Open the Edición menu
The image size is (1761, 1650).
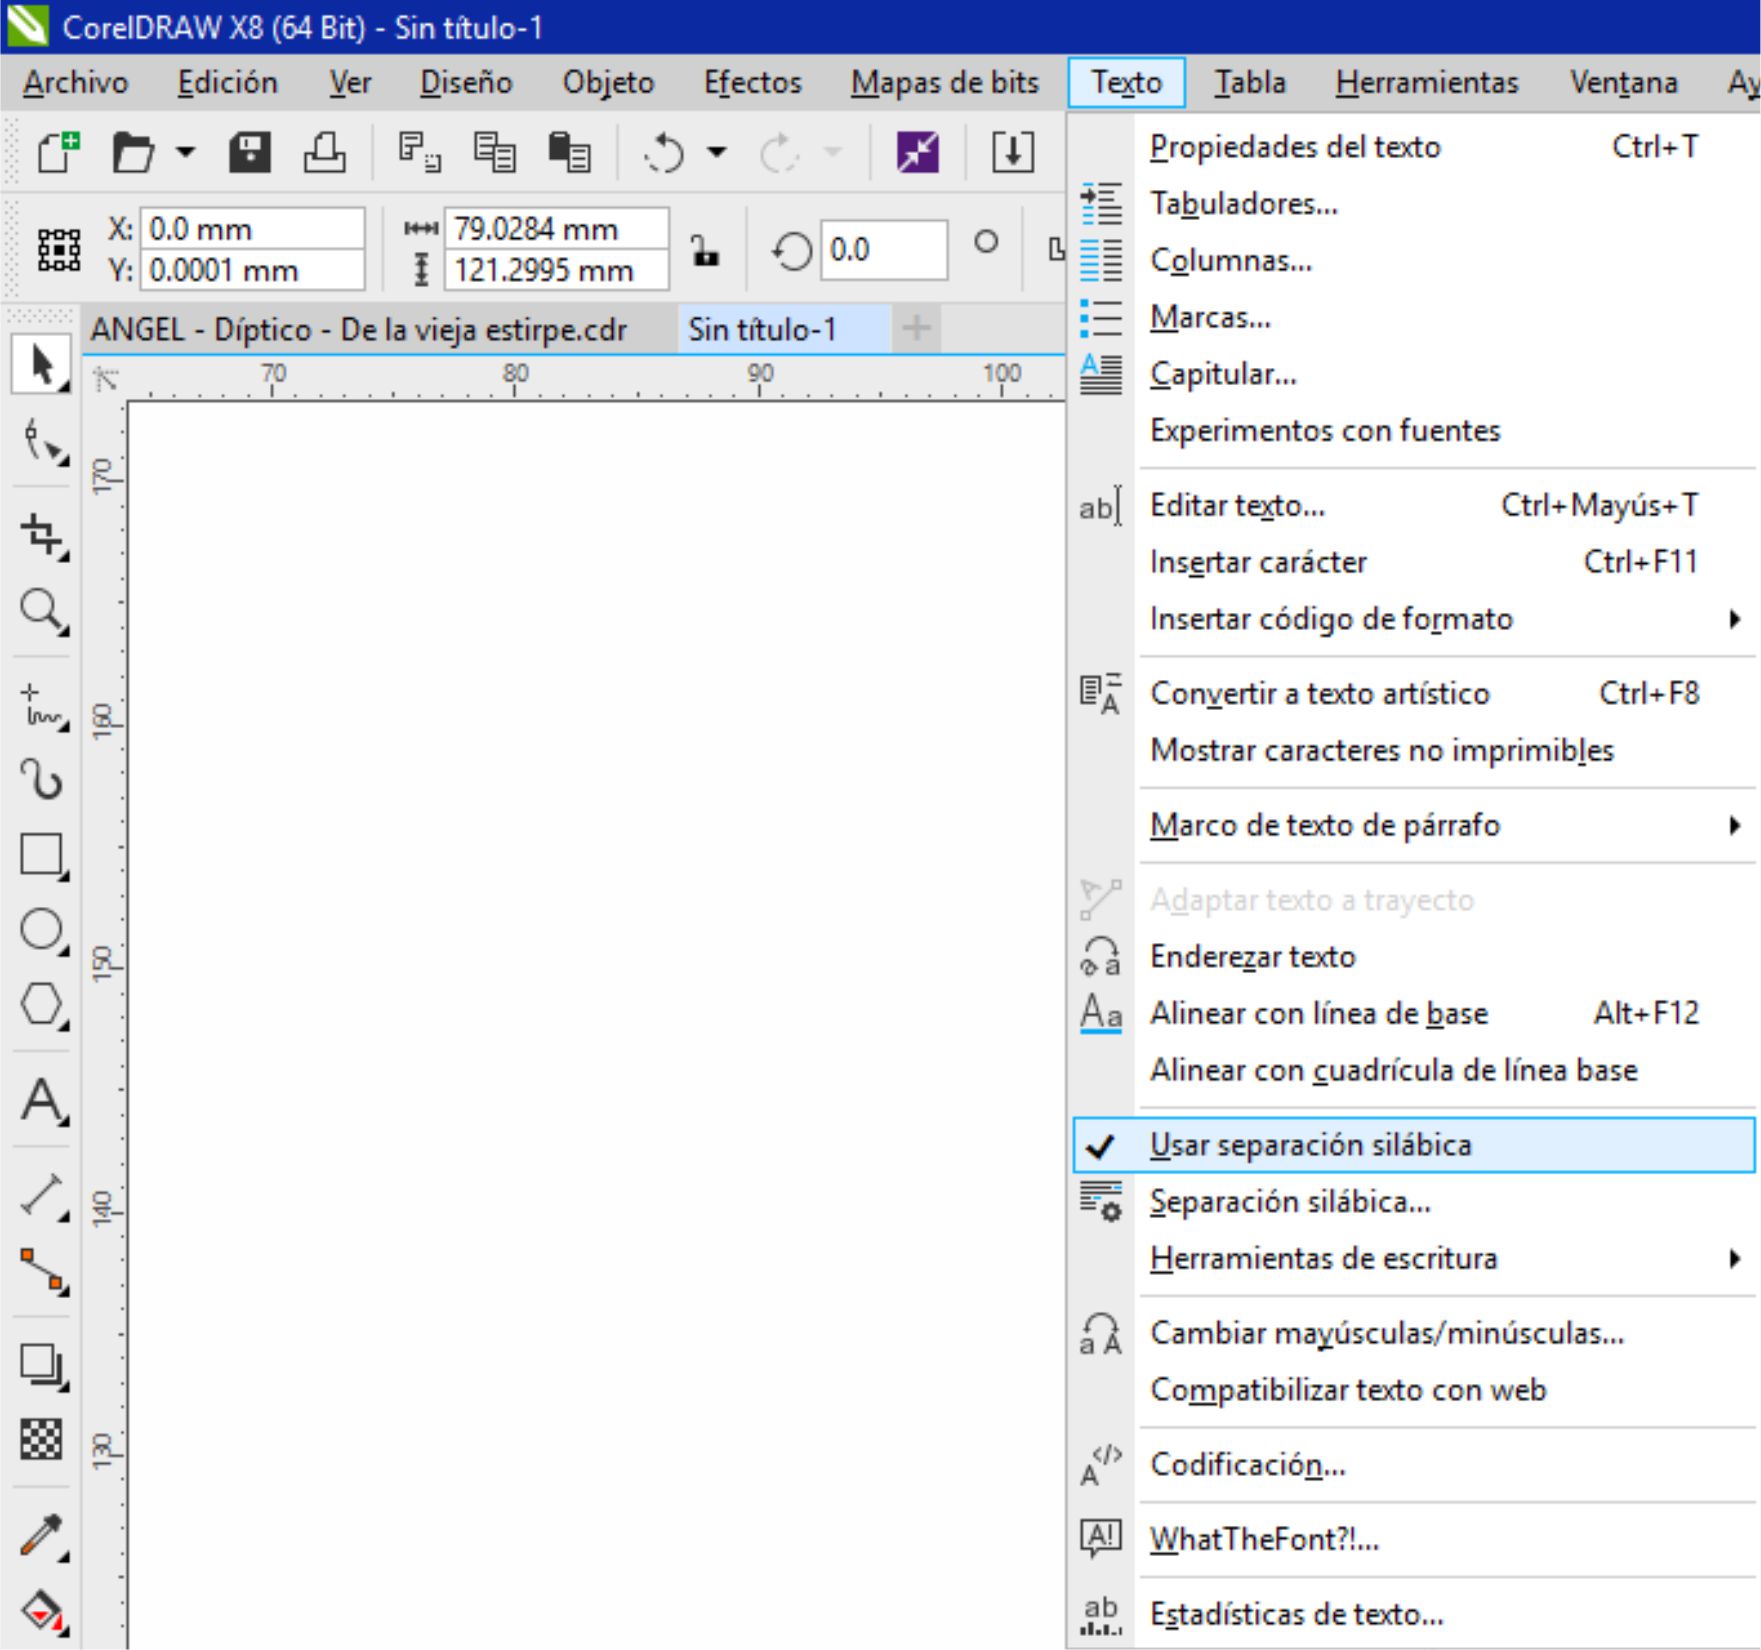228,82
